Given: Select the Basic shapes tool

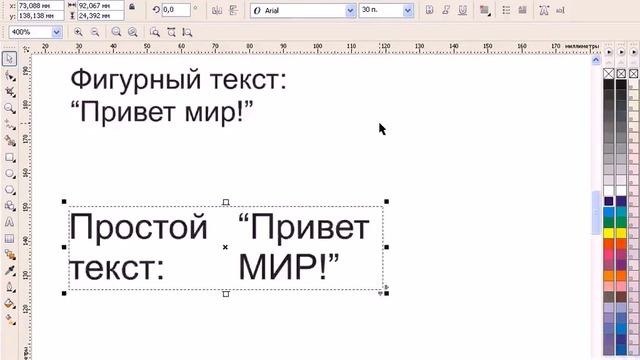Looking at the screenshot, I should pos(10,206).
